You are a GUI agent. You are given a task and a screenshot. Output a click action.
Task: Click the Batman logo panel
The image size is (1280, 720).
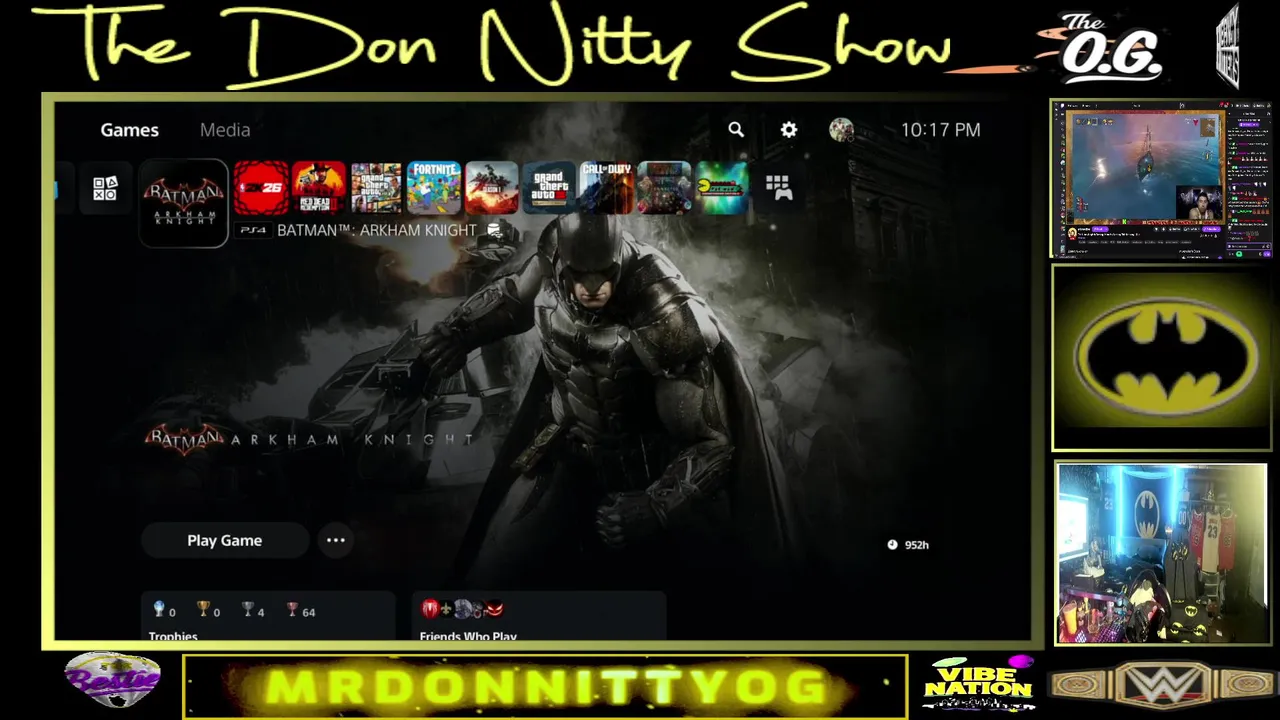click(x=1161, y=357)
